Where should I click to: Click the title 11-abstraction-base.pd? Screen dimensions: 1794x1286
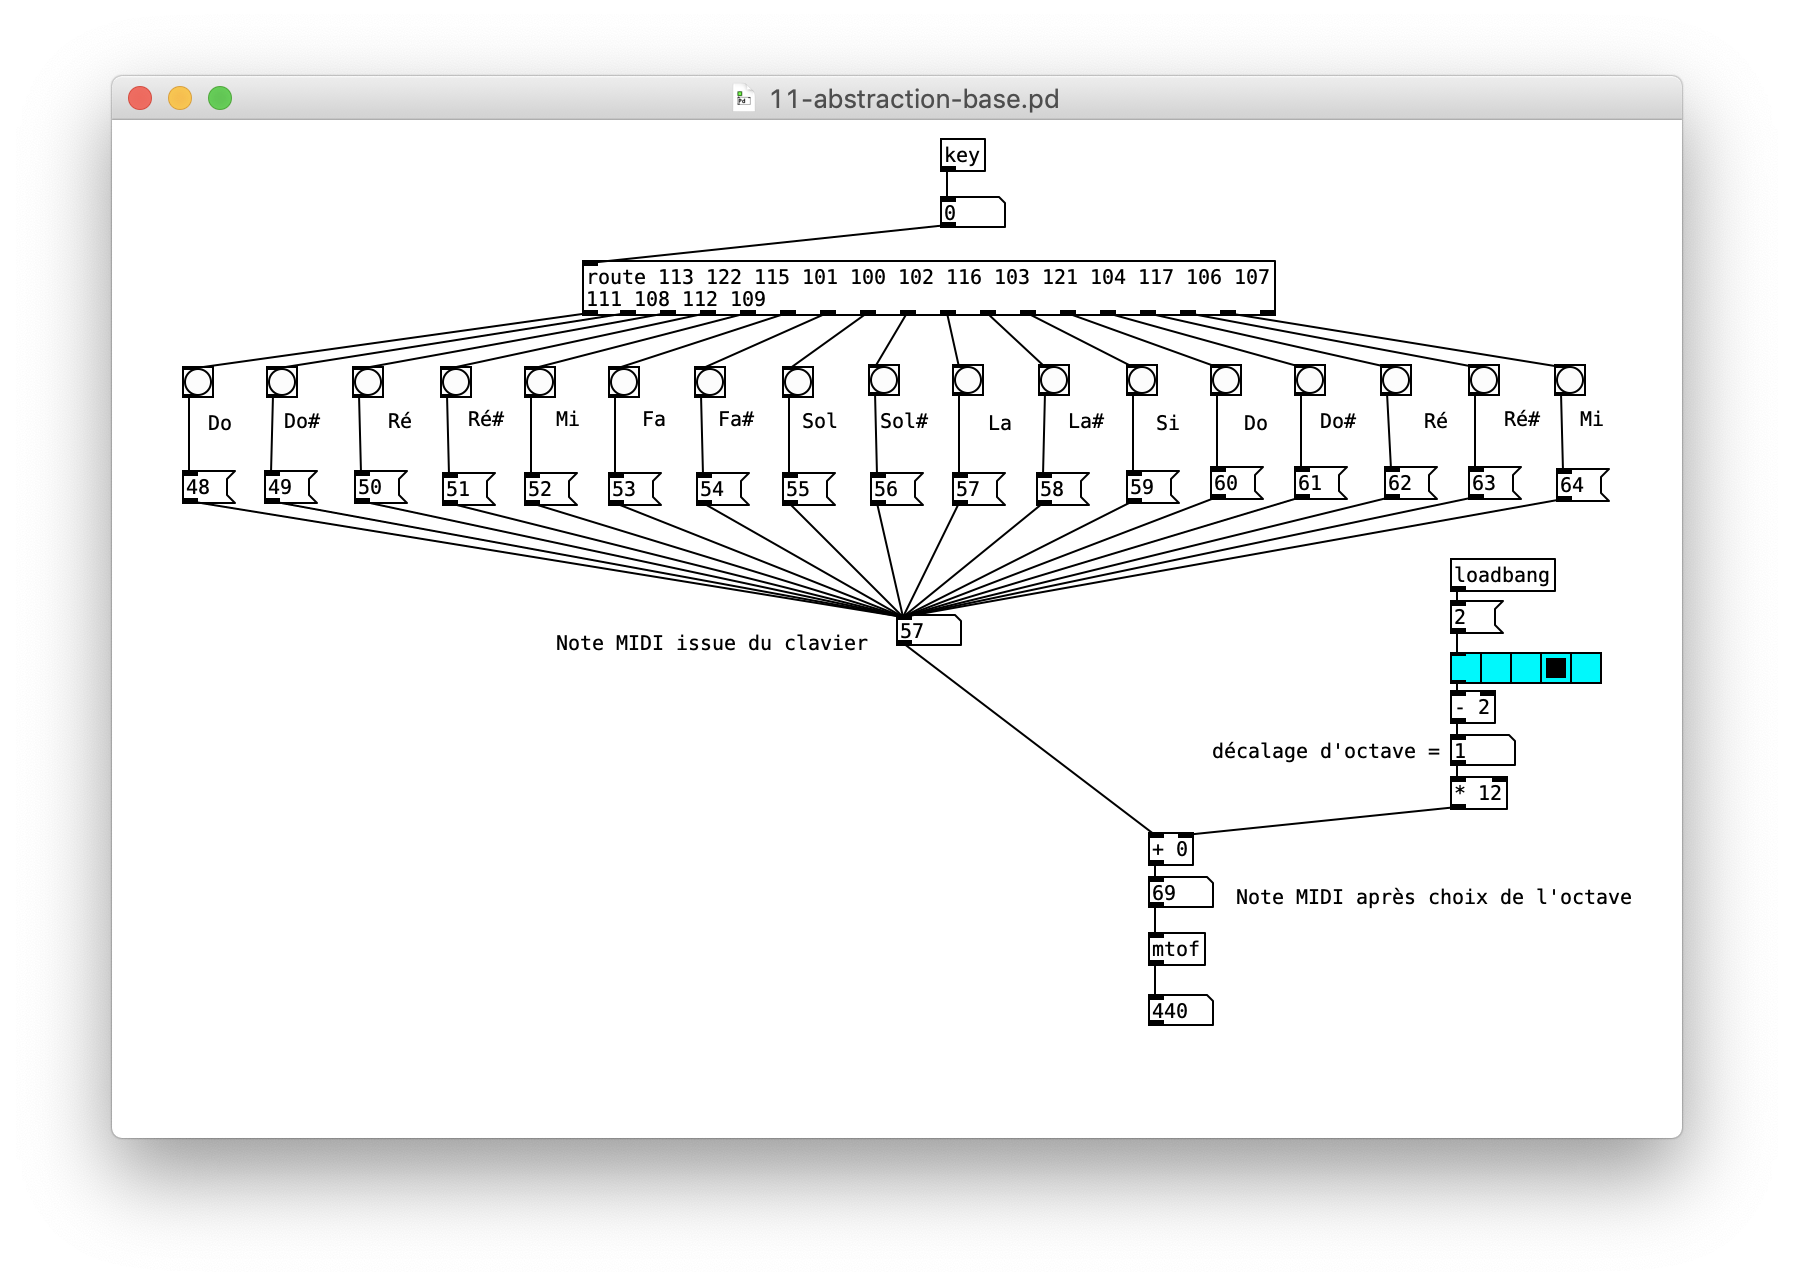914,99
